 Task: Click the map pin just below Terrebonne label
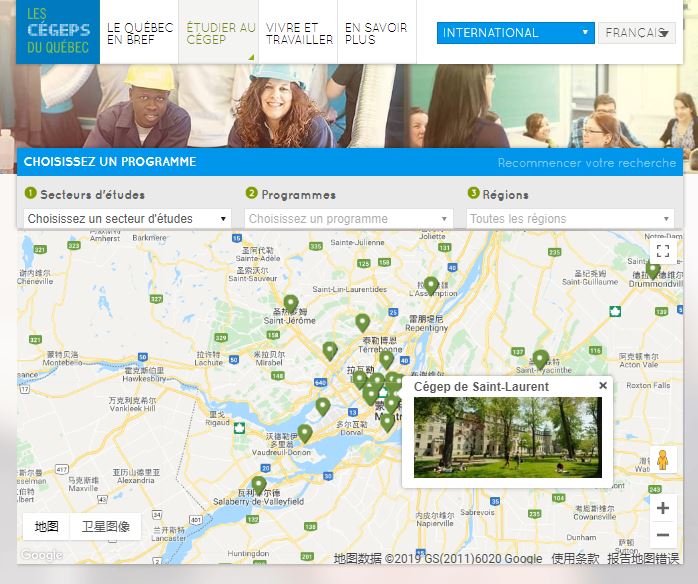pyautogui.click(x=386, y=360)
